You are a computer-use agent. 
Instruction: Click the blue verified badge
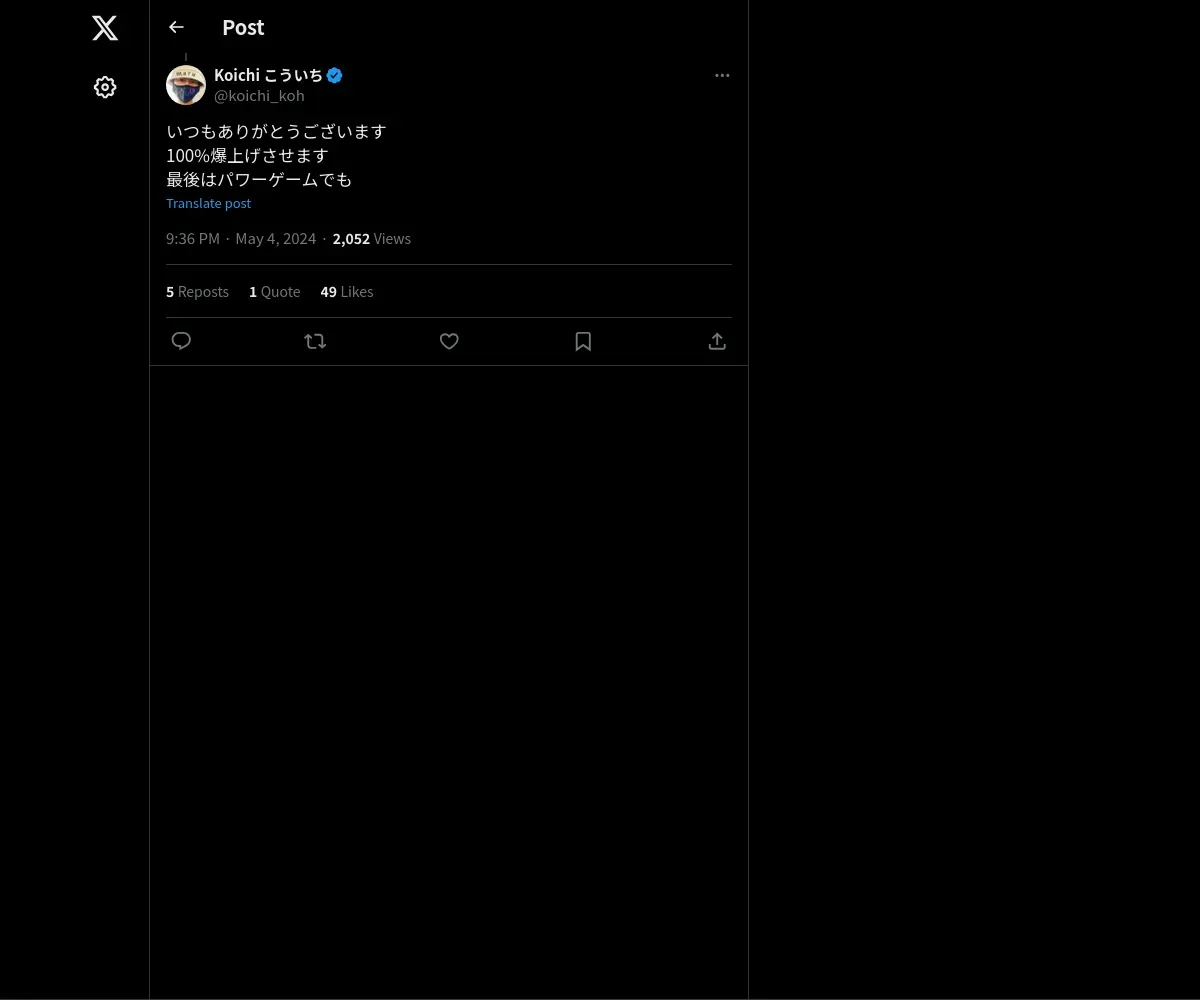[335, 75]
